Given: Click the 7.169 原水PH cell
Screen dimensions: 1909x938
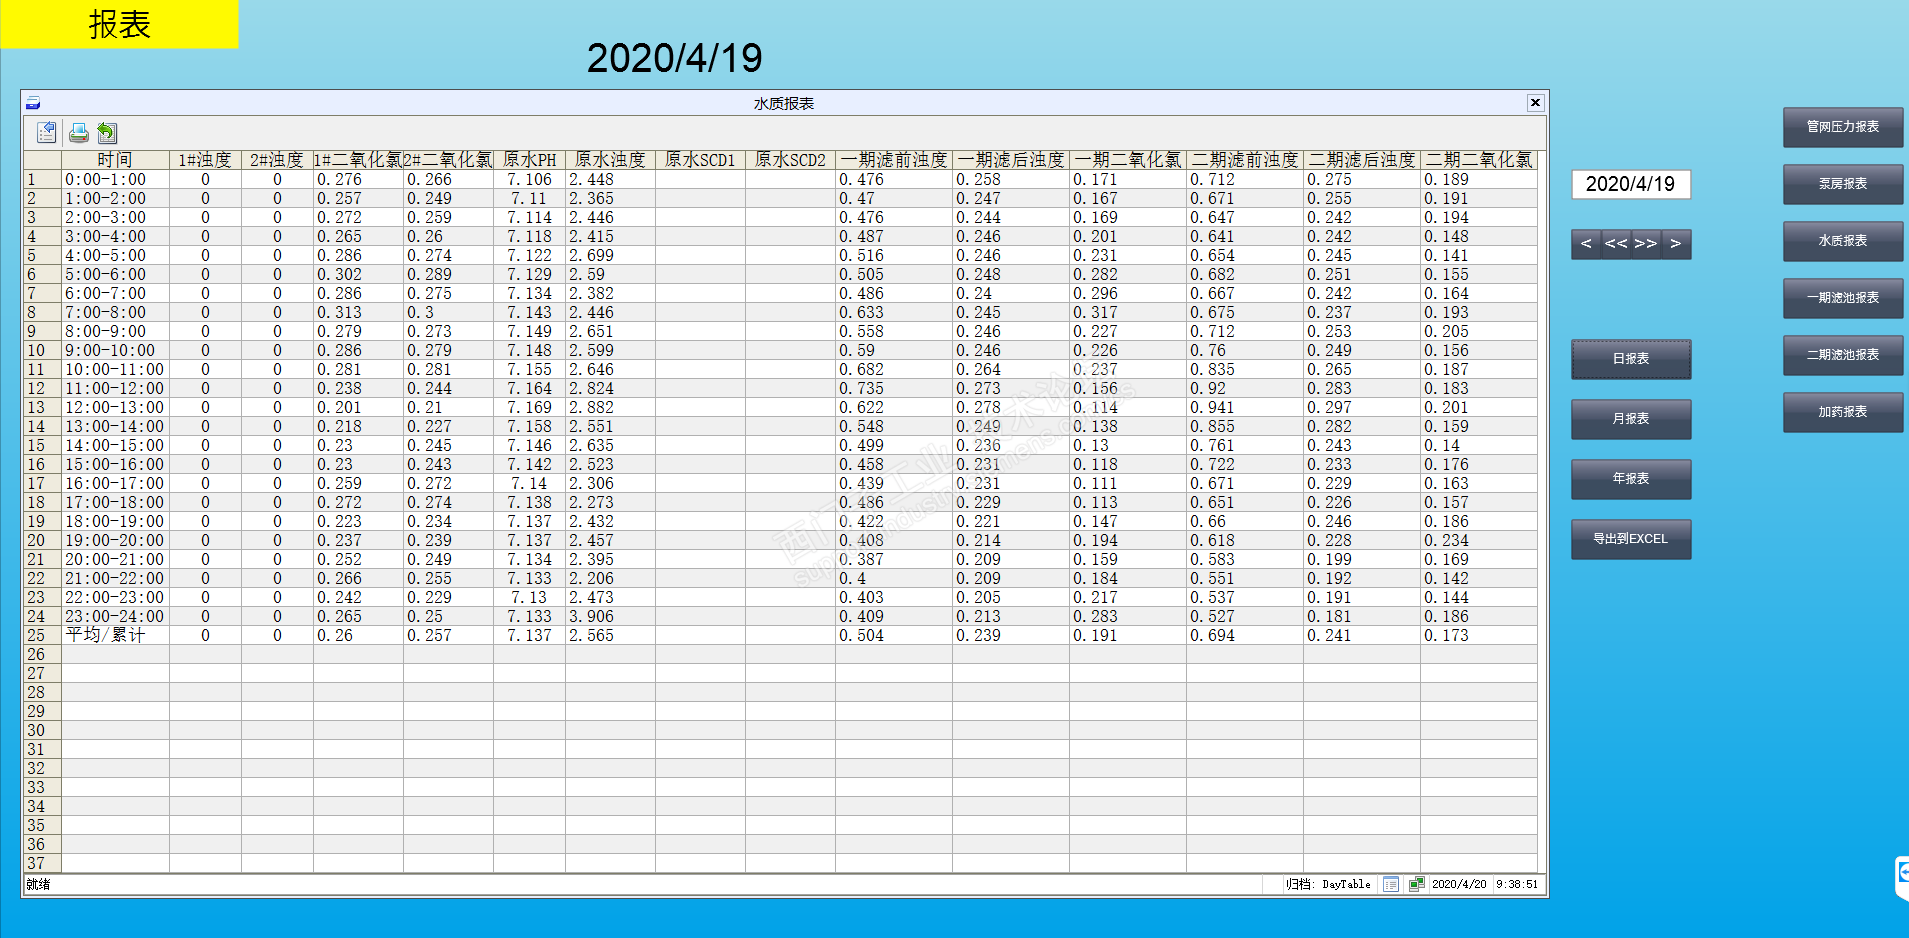Looking at the screenshot, I should [x=529, y=408].
